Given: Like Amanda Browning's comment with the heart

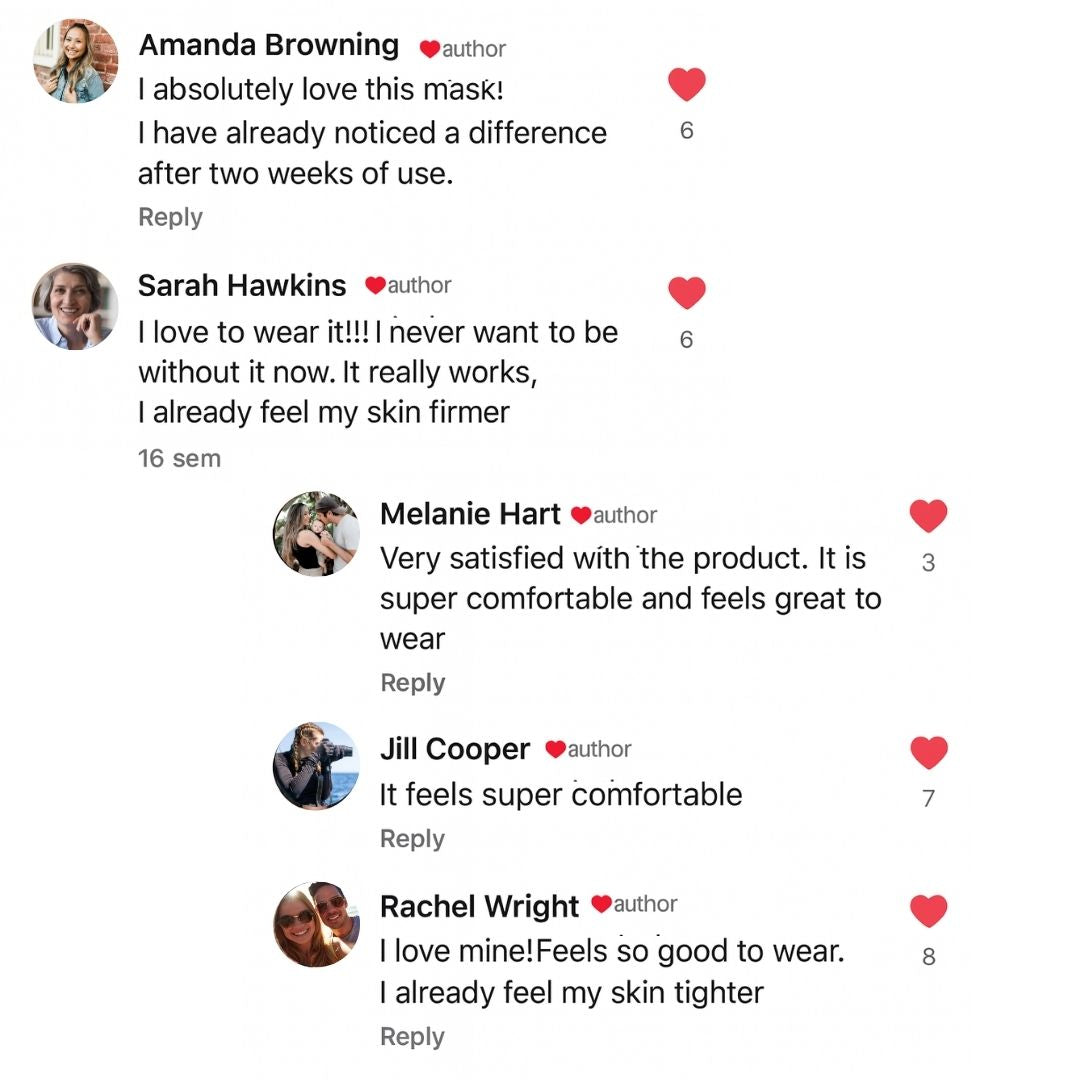Looking at the screenshot, I should pos(686,85).
